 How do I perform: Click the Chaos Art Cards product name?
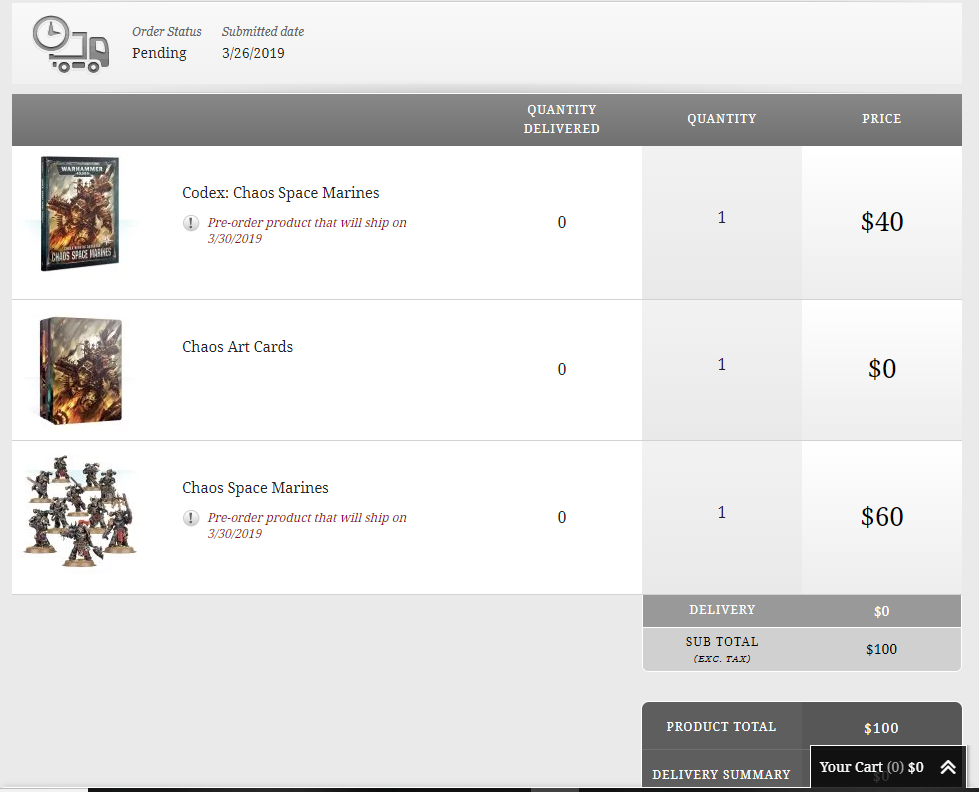pos(237,347)
